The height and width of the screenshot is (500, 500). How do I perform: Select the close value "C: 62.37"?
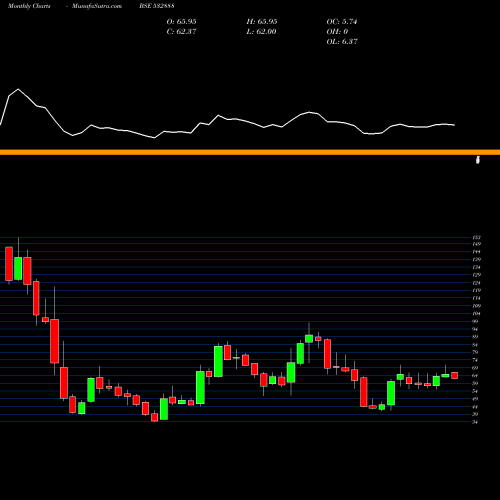[181, 31]
